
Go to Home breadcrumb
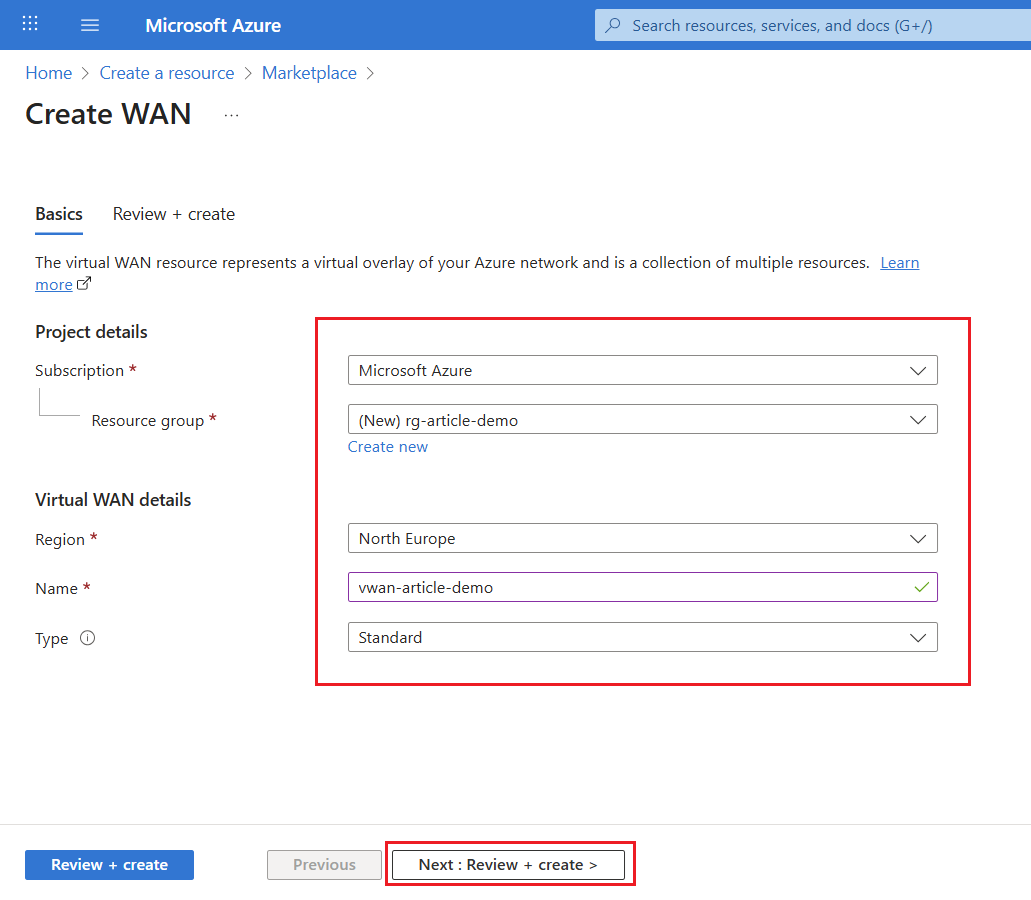tap(49, 73)
